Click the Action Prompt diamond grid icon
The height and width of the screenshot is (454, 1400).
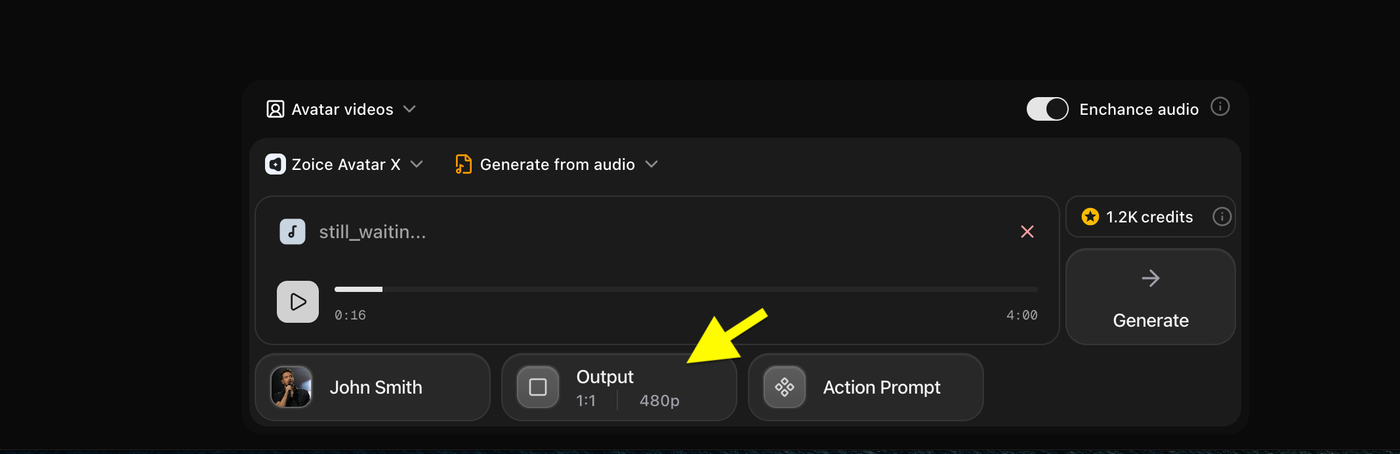coord(784,387)
